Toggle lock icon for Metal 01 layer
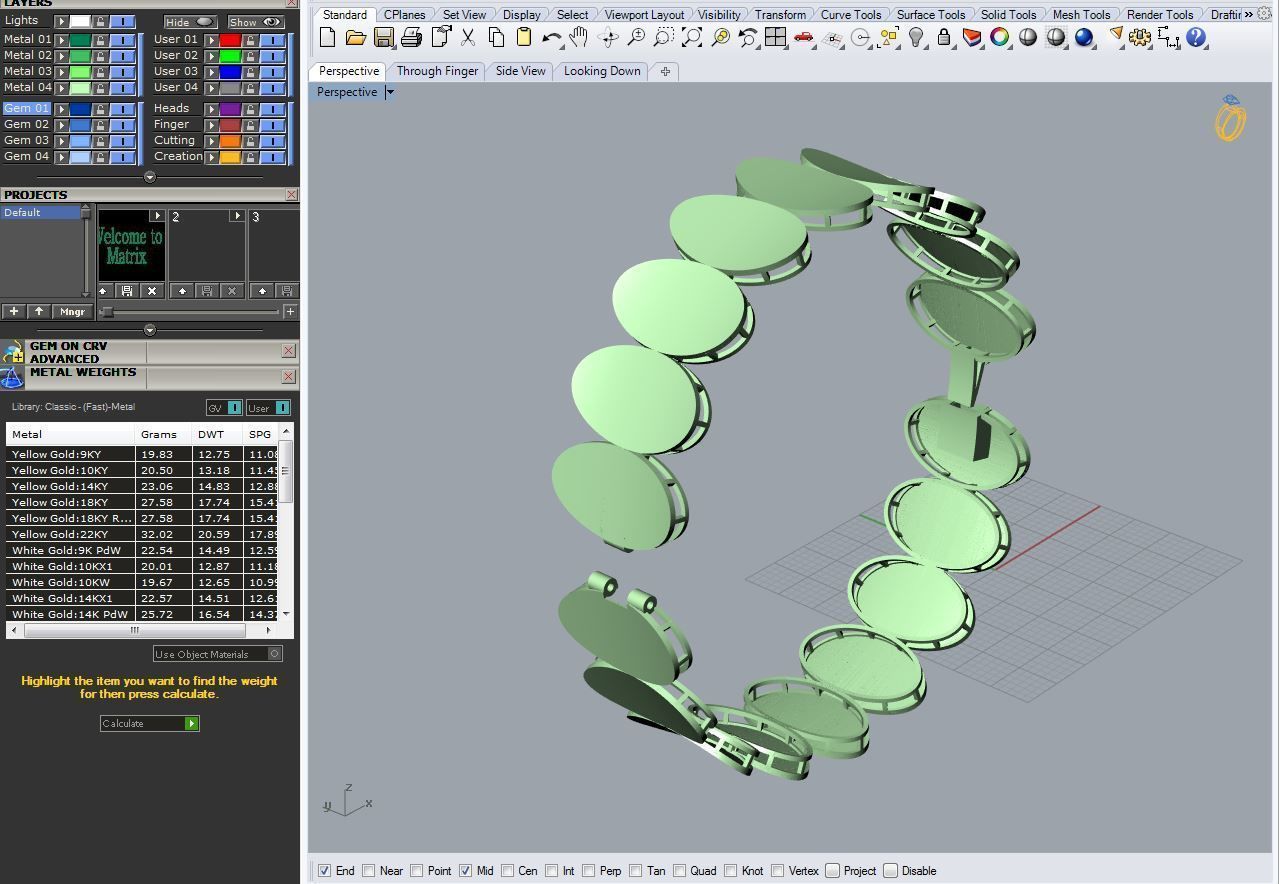The height and width of the screenshot is (884, 1279). tap(100, 40)
